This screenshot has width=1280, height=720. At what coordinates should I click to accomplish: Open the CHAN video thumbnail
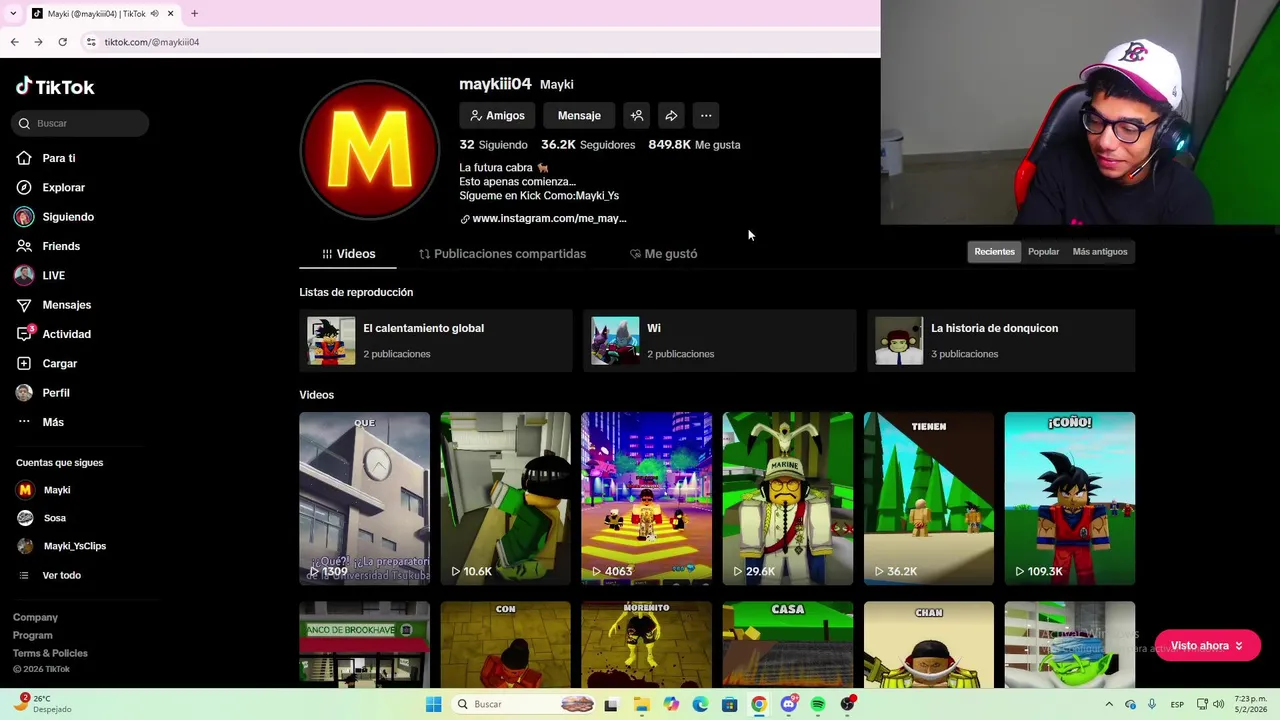pyautogui.click(x=929, y=645)
